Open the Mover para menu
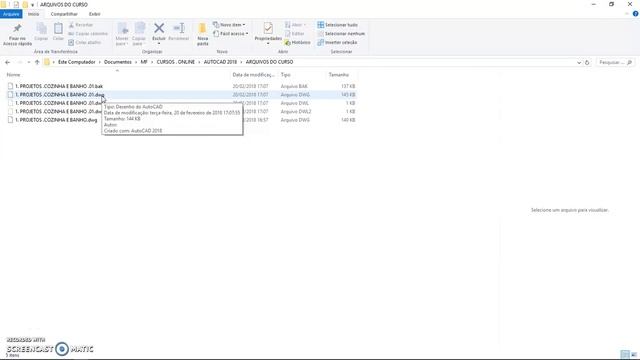The height and width of the screenshot is (360, 640). tap(122, 34)
